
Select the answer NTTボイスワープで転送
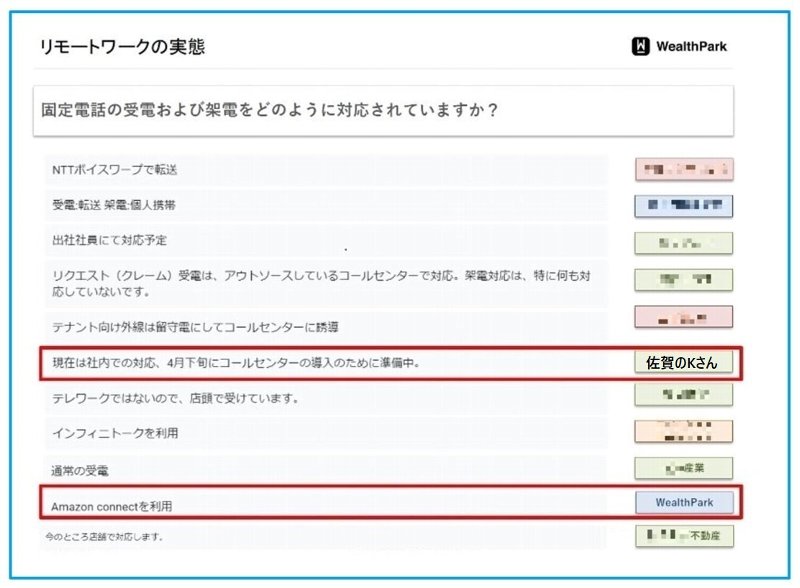point(114,170)
